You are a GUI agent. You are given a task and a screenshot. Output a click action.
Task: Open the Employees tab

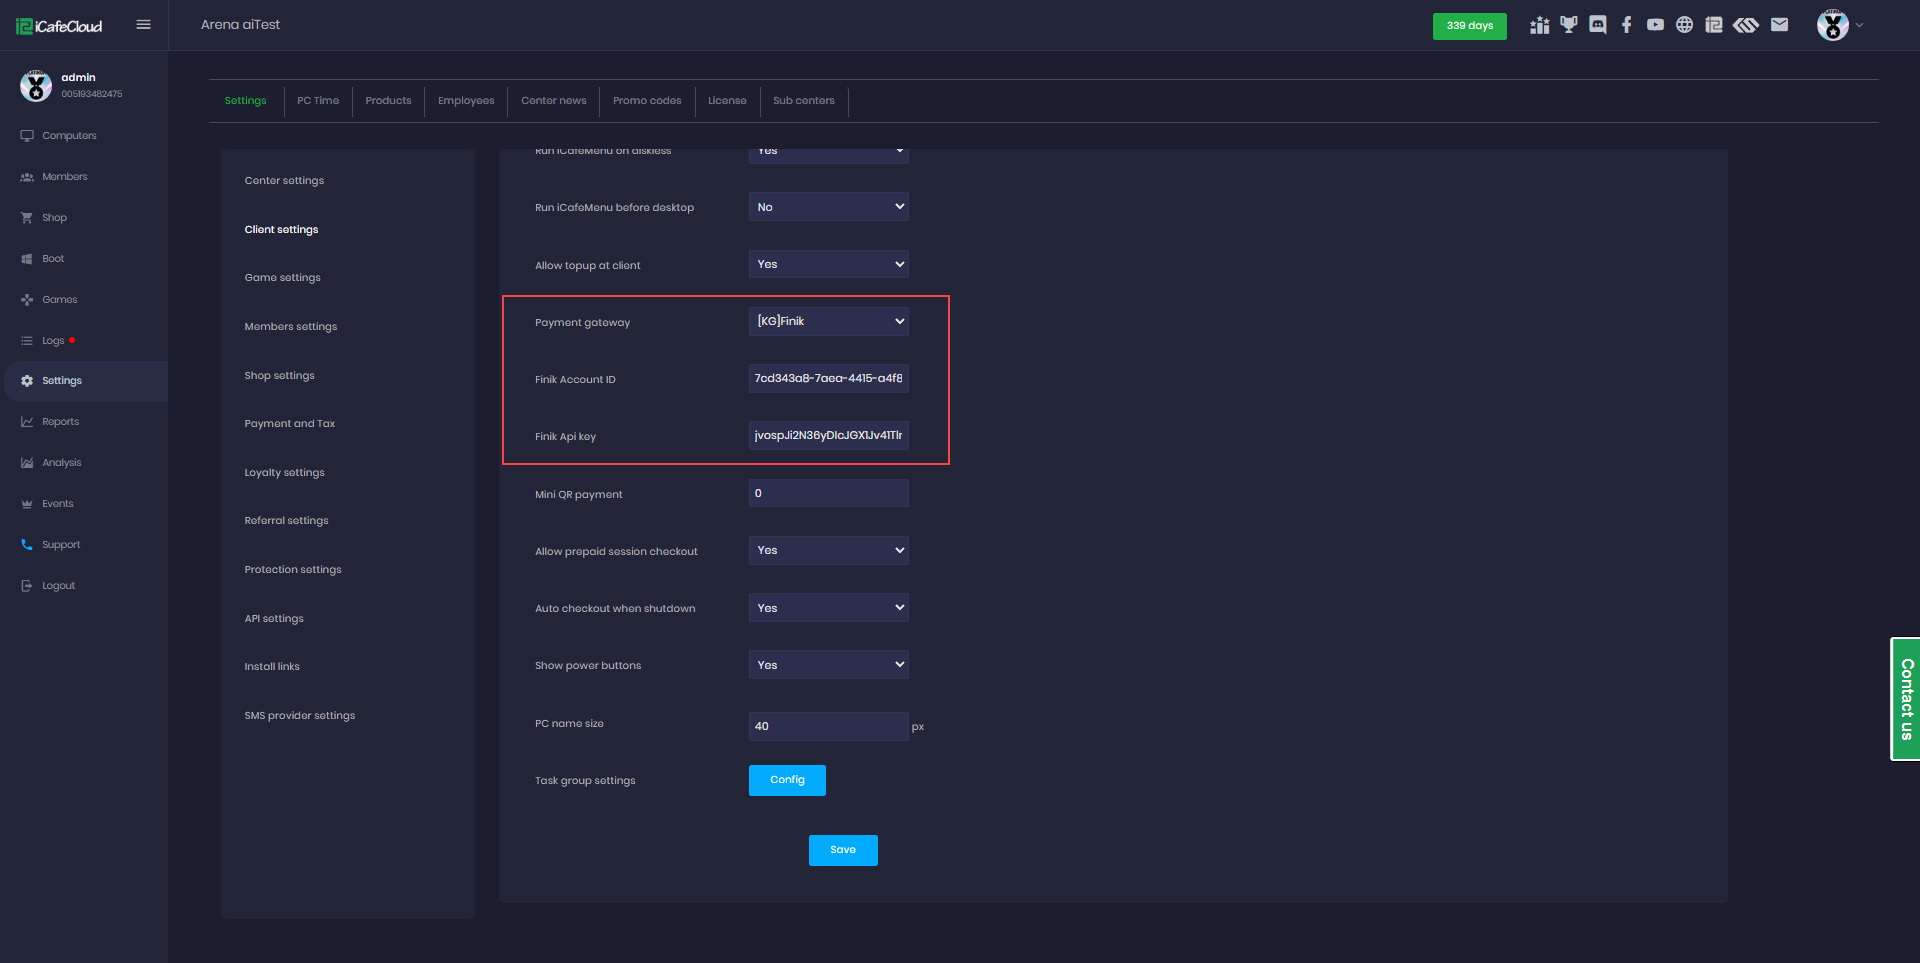[x=466, y=101]
